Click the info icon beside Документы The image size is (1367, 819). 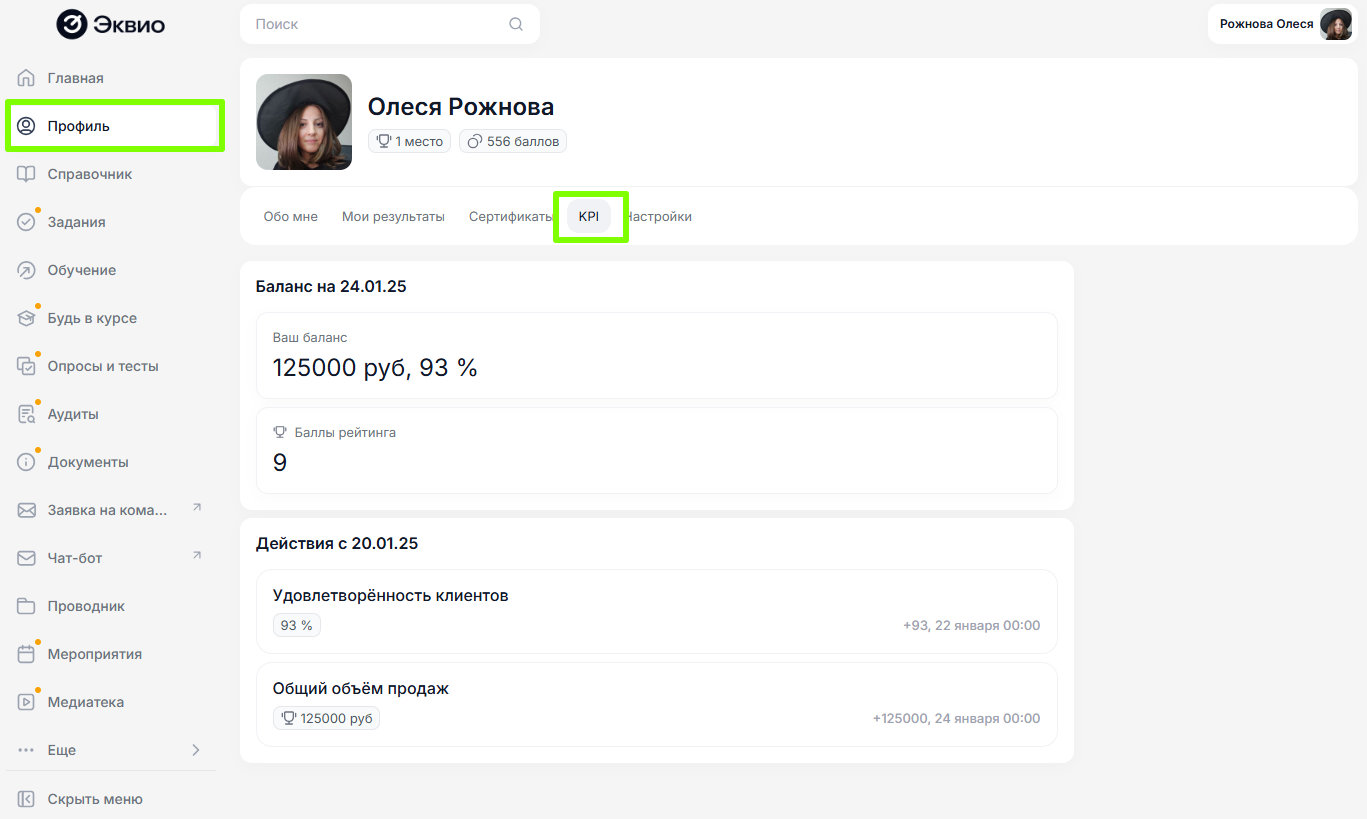tap(27, 462)
